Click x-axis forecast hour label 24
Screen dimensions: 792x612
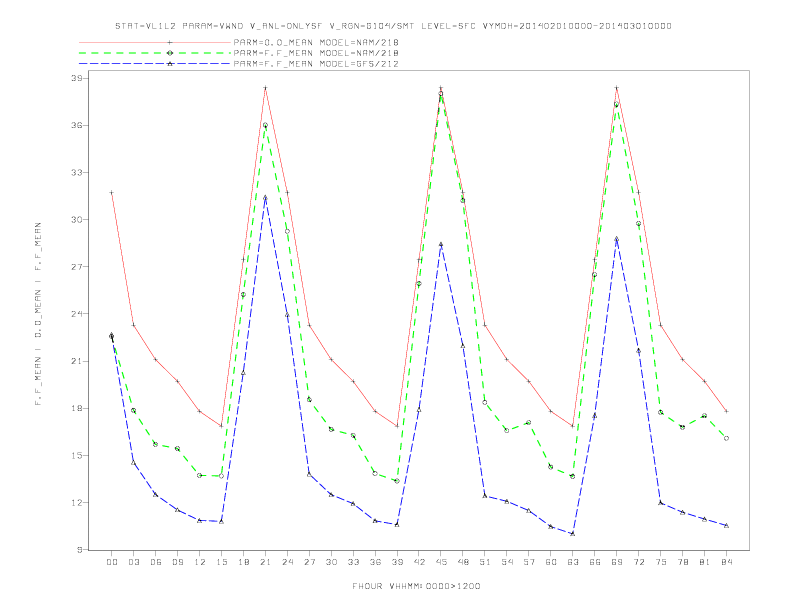(287, 562)
